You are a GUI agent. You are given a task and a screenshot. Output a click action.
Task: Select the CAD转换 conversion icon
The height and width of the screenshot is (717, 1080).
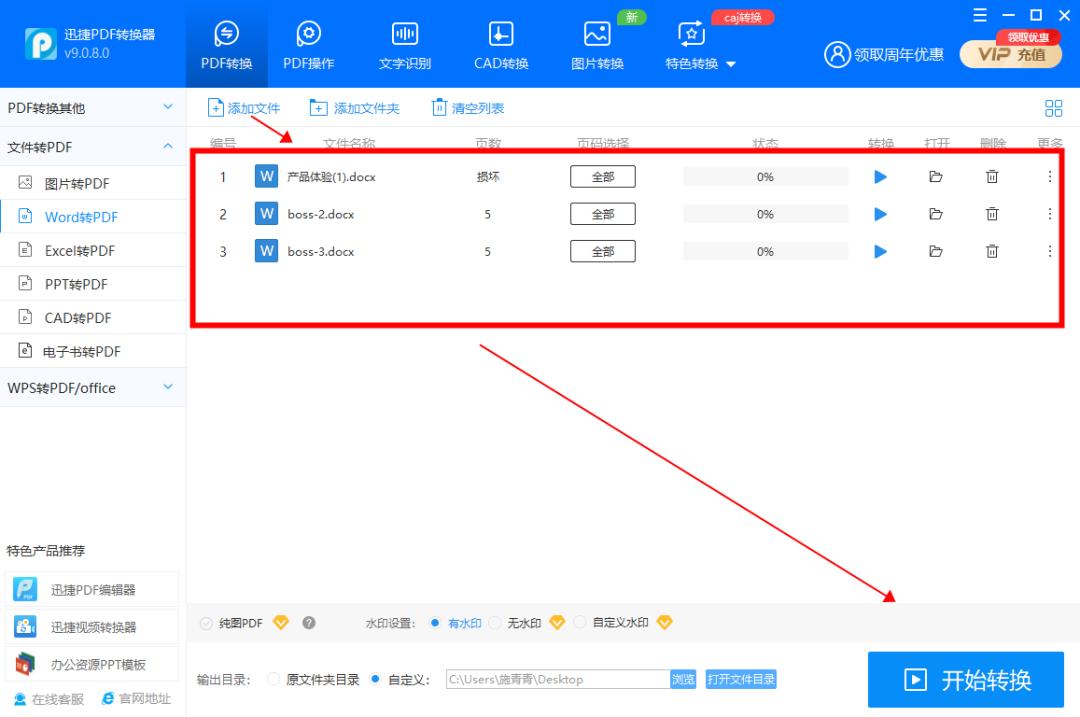pyautogui.click(x=499, y=42)
